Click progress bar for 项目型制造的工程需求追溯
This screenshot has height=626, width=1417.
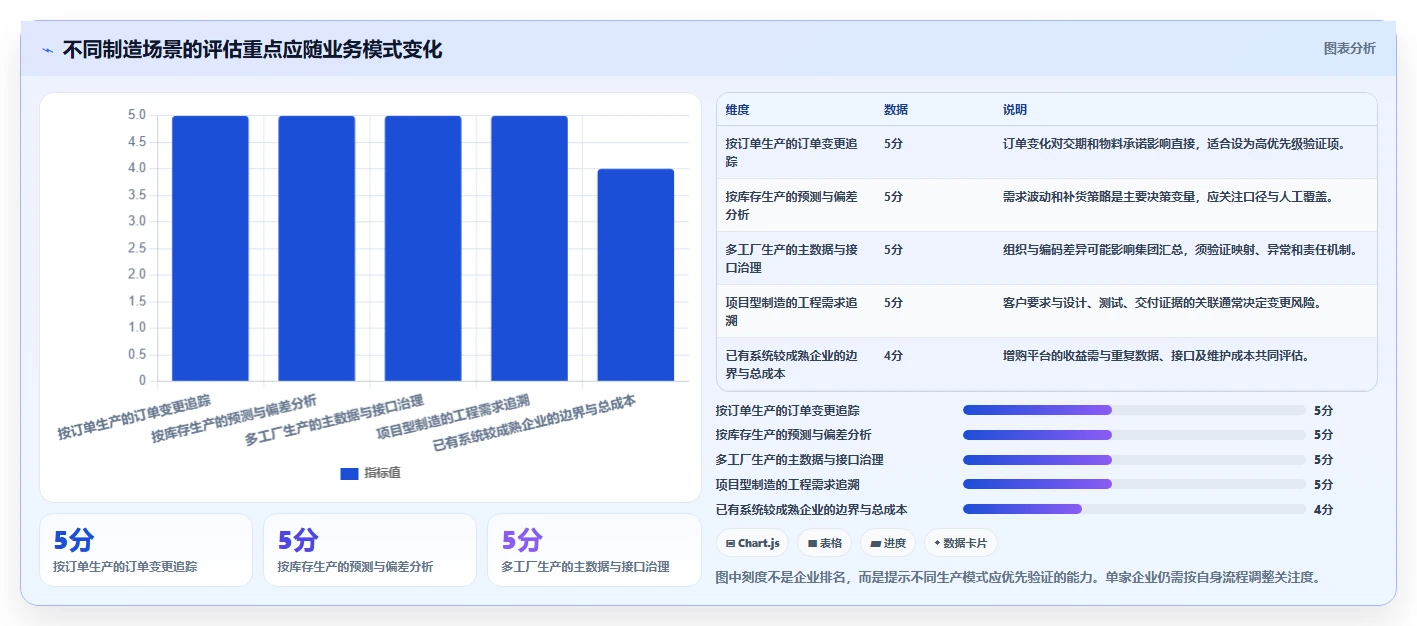coord(1134,484)
